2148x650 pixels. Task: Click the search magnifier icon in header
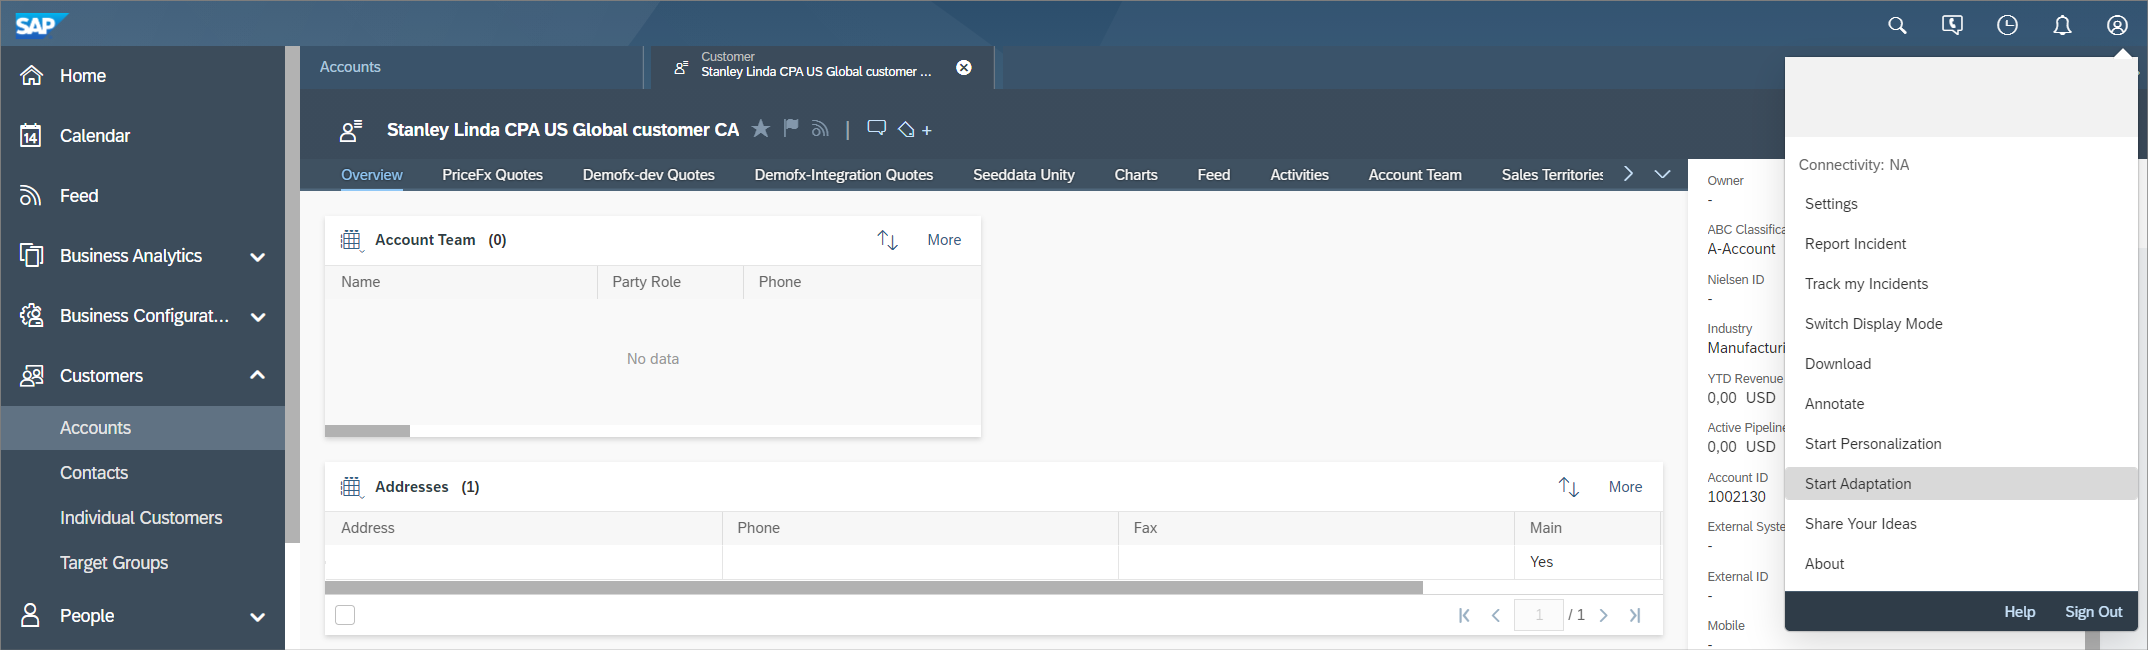pos(1897,26)
